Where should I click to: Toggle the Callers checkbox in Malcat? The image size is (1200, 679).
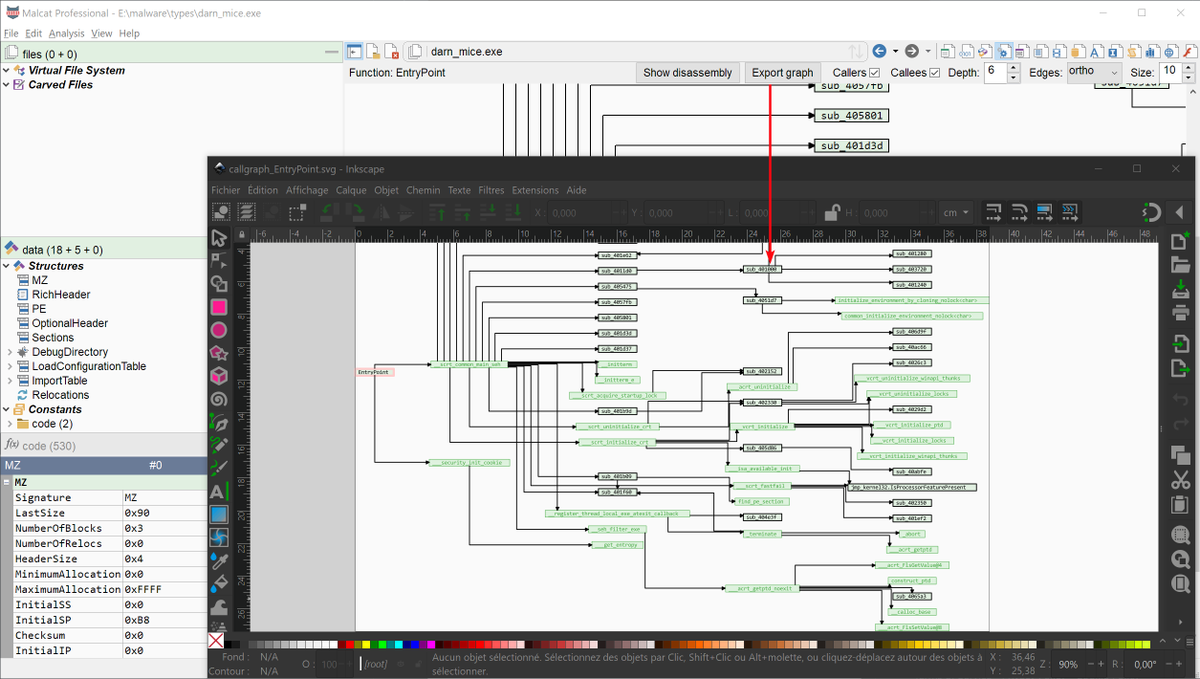875,73
